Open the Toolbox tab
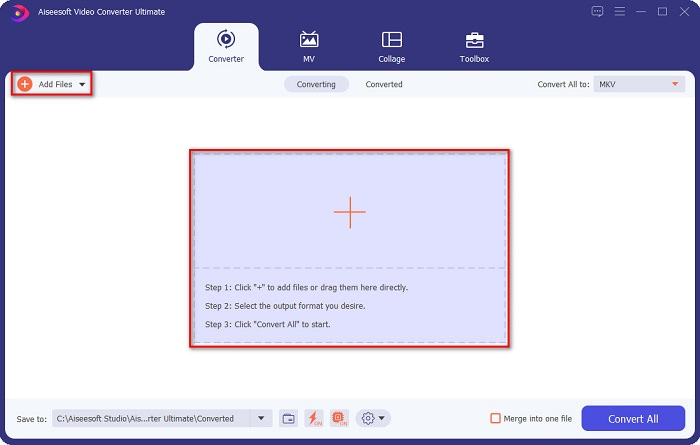This screenshot has width=700, height=445. click(x=474, y=46)
